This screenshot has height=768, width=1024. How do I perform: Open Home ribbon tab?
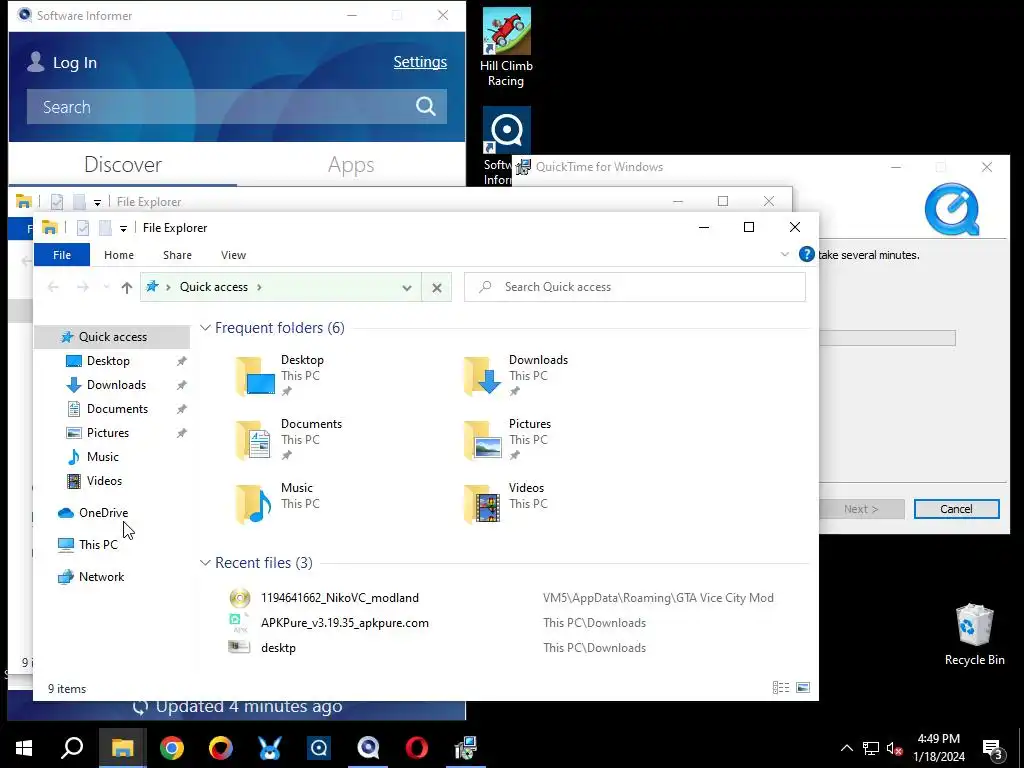[119, 255]
